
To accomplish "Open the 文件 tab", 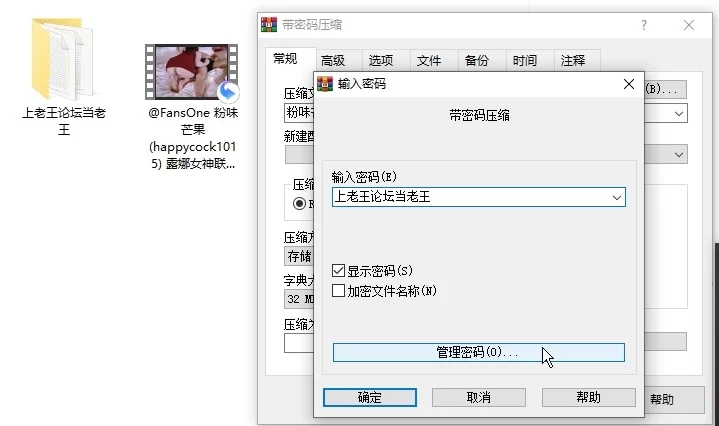I will point(434,61).
